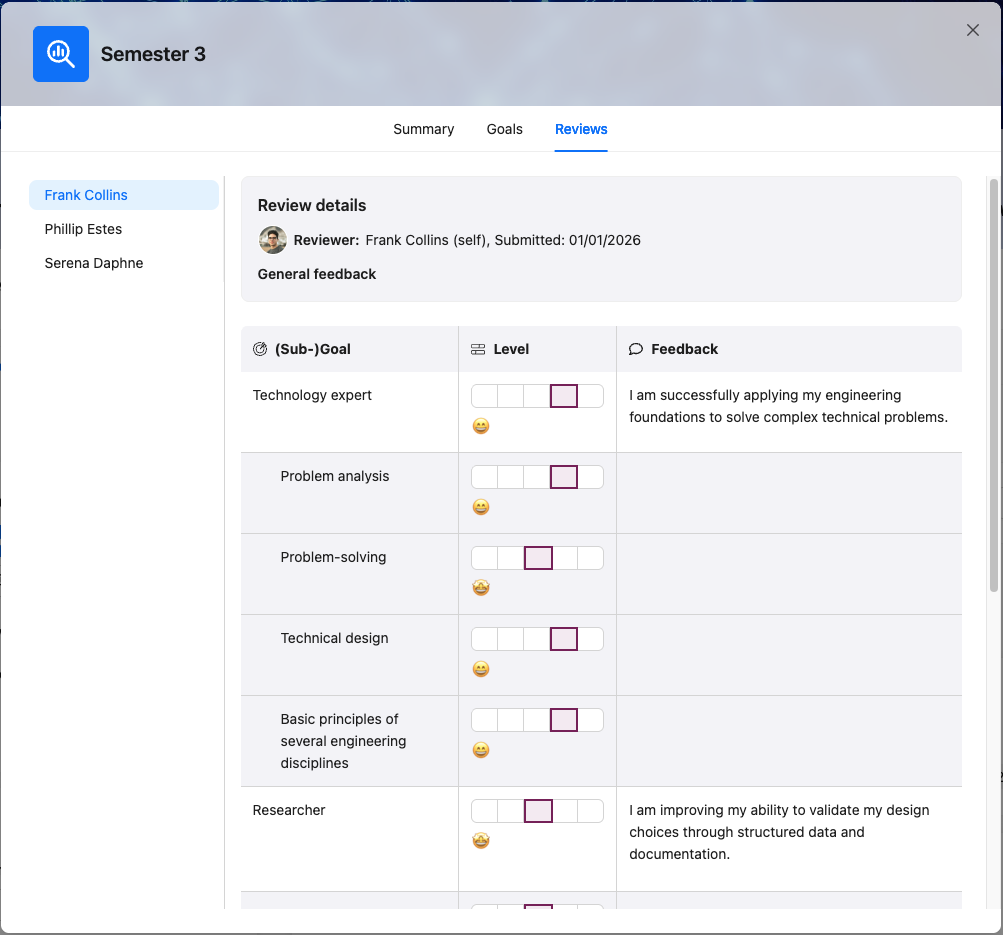
Task: Select highlighted level box for Problem-solving
Action: 538,558
